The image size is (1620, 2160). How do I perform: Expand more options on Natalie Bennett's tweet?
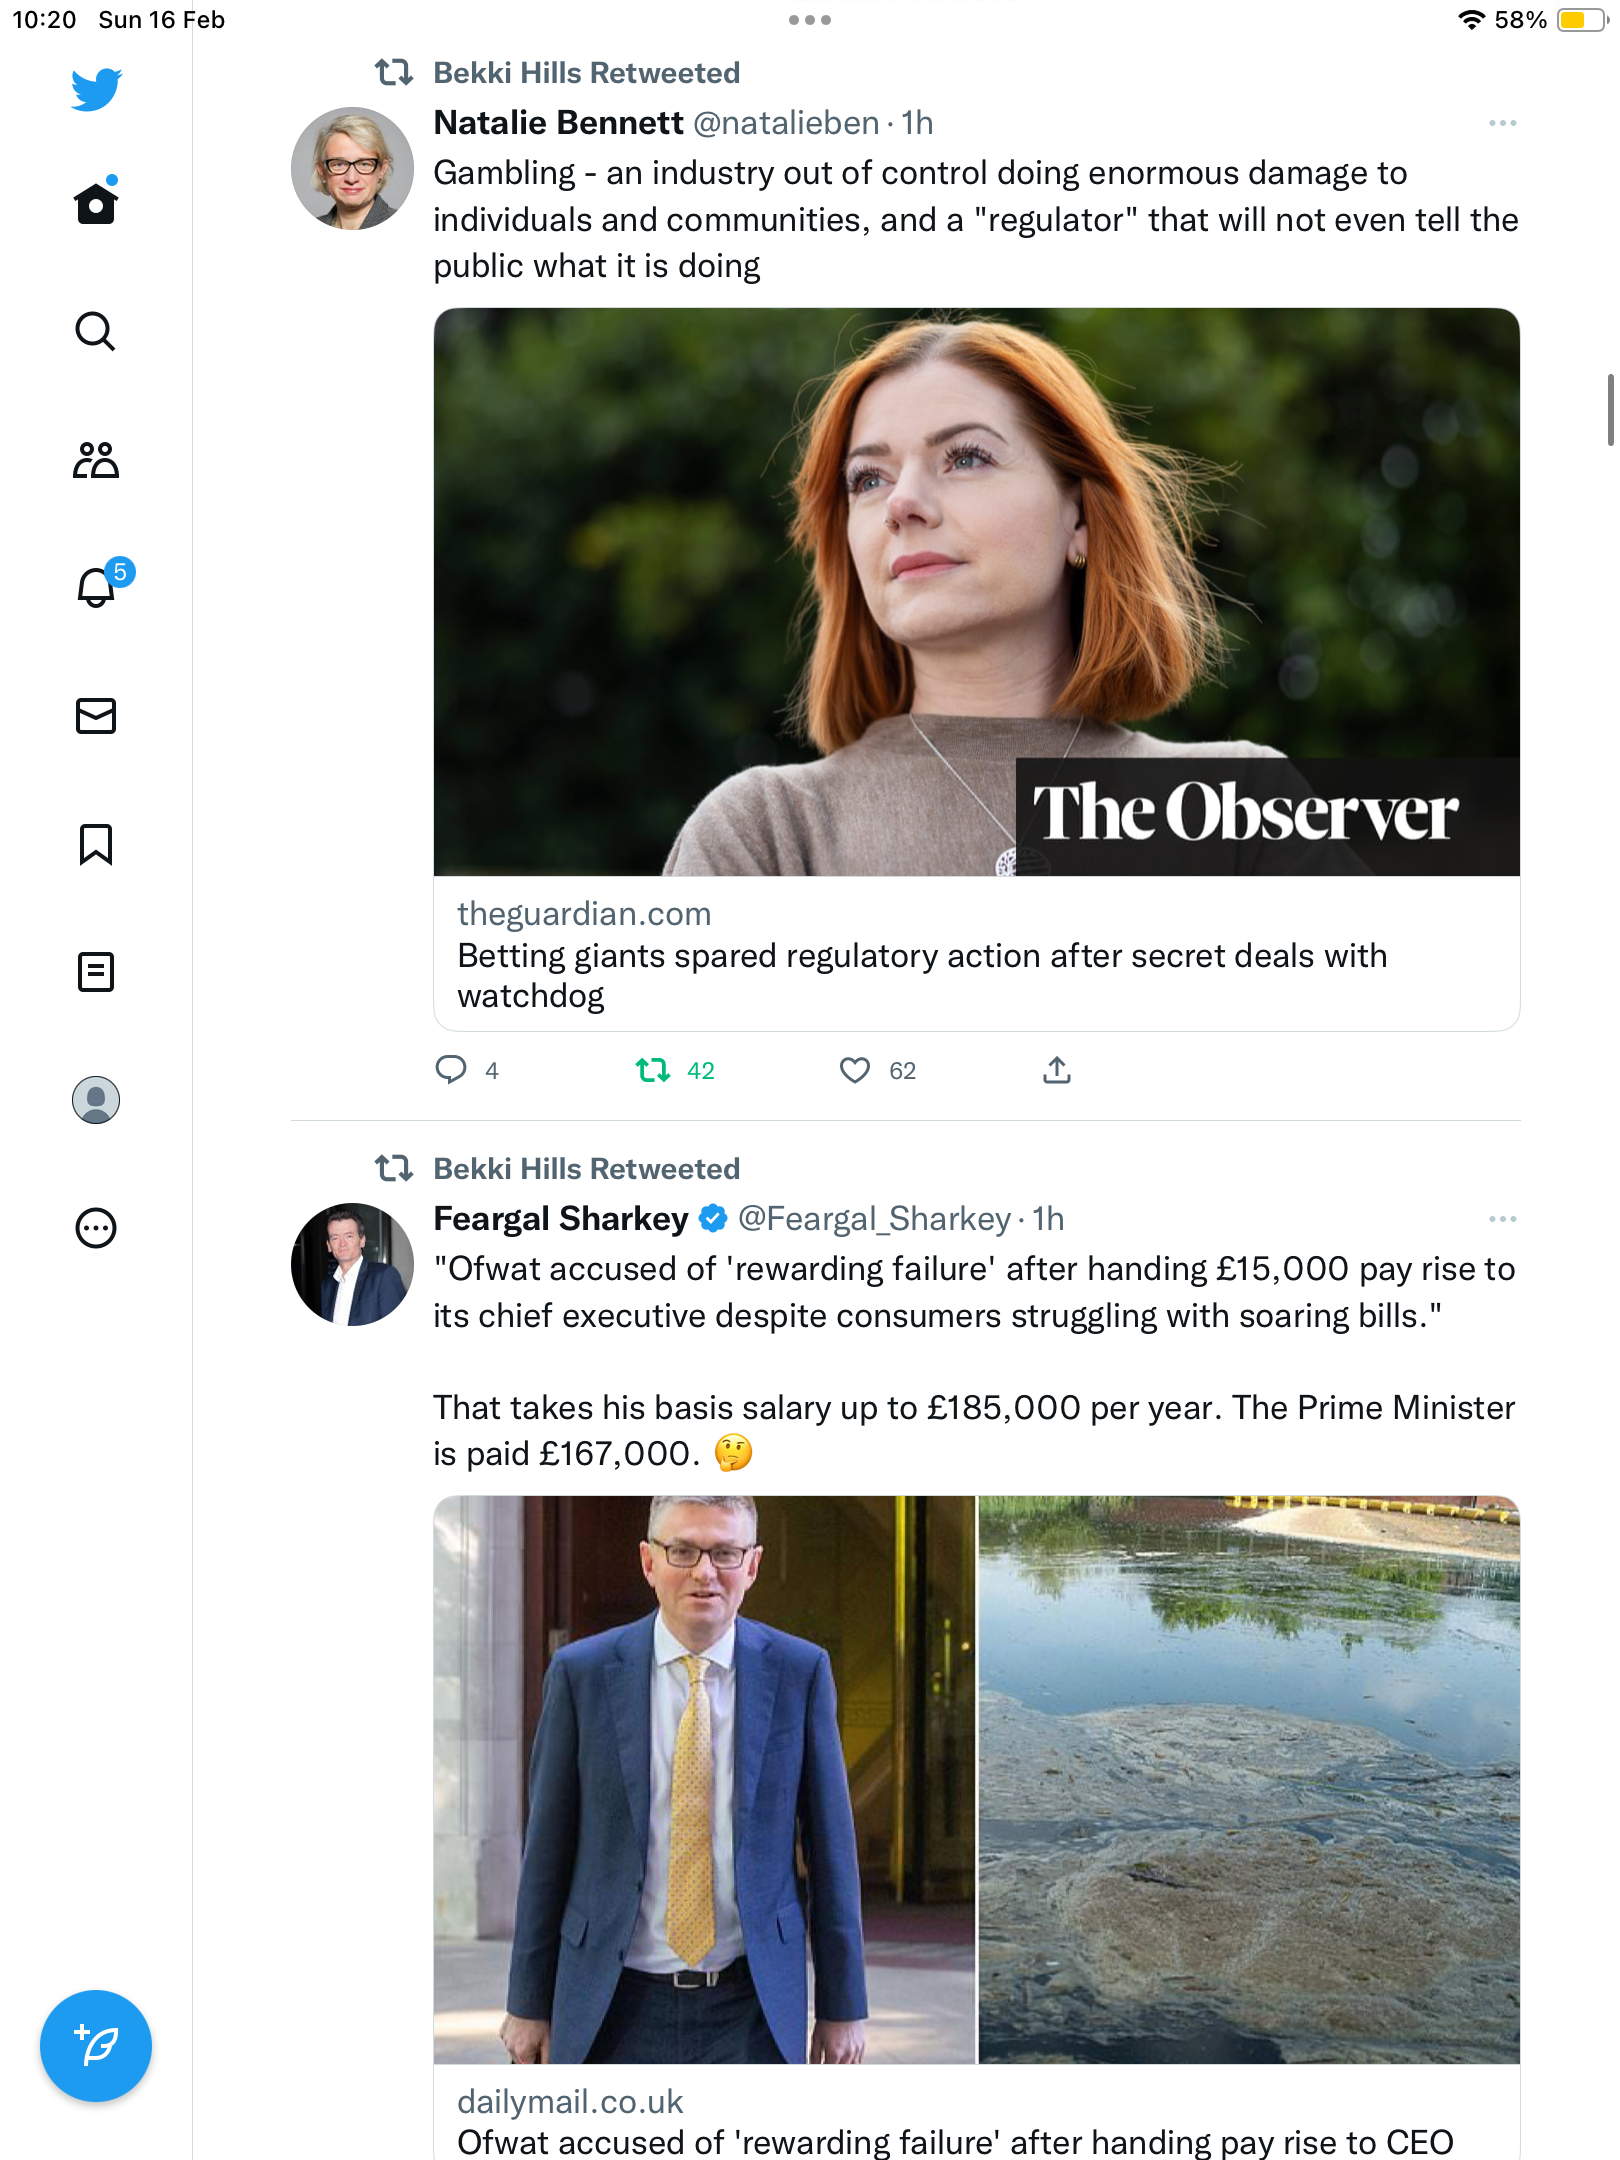[1502, 123]
